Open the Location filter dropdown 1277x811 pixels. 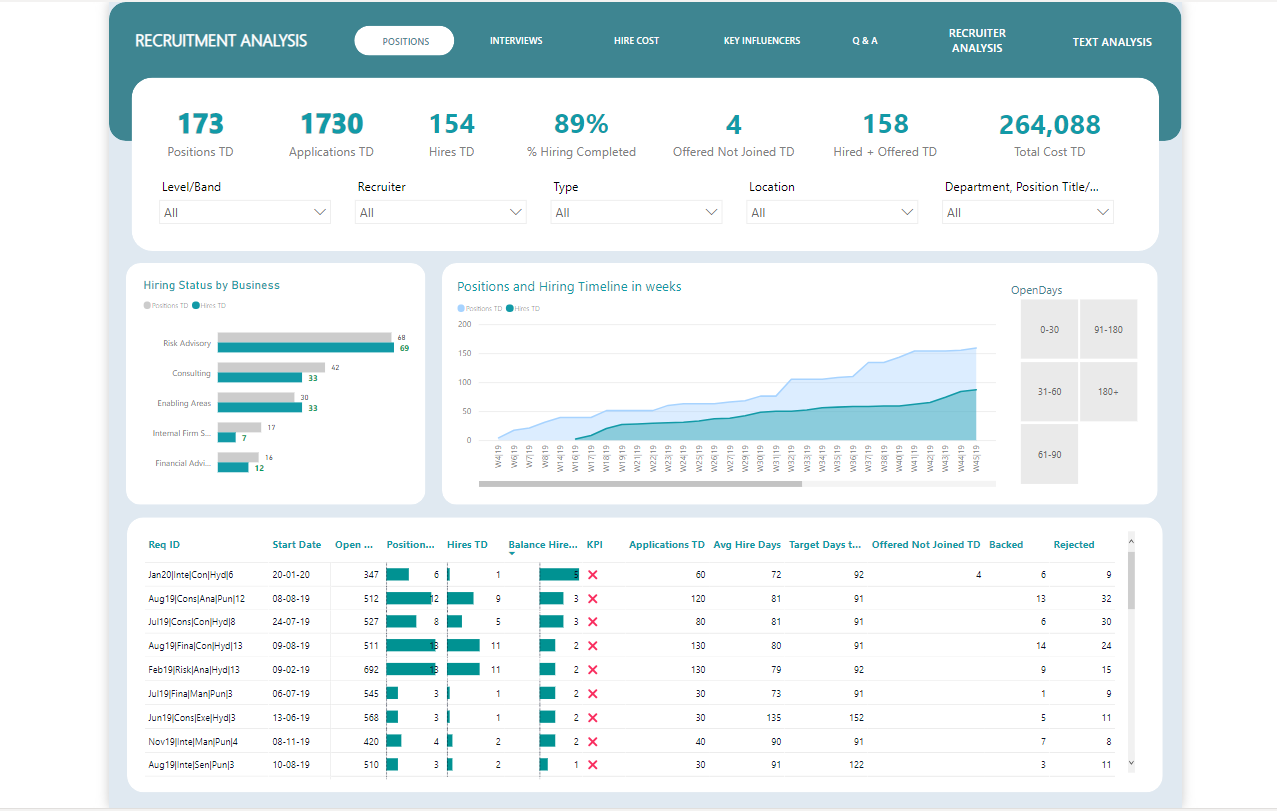[833, 212]
